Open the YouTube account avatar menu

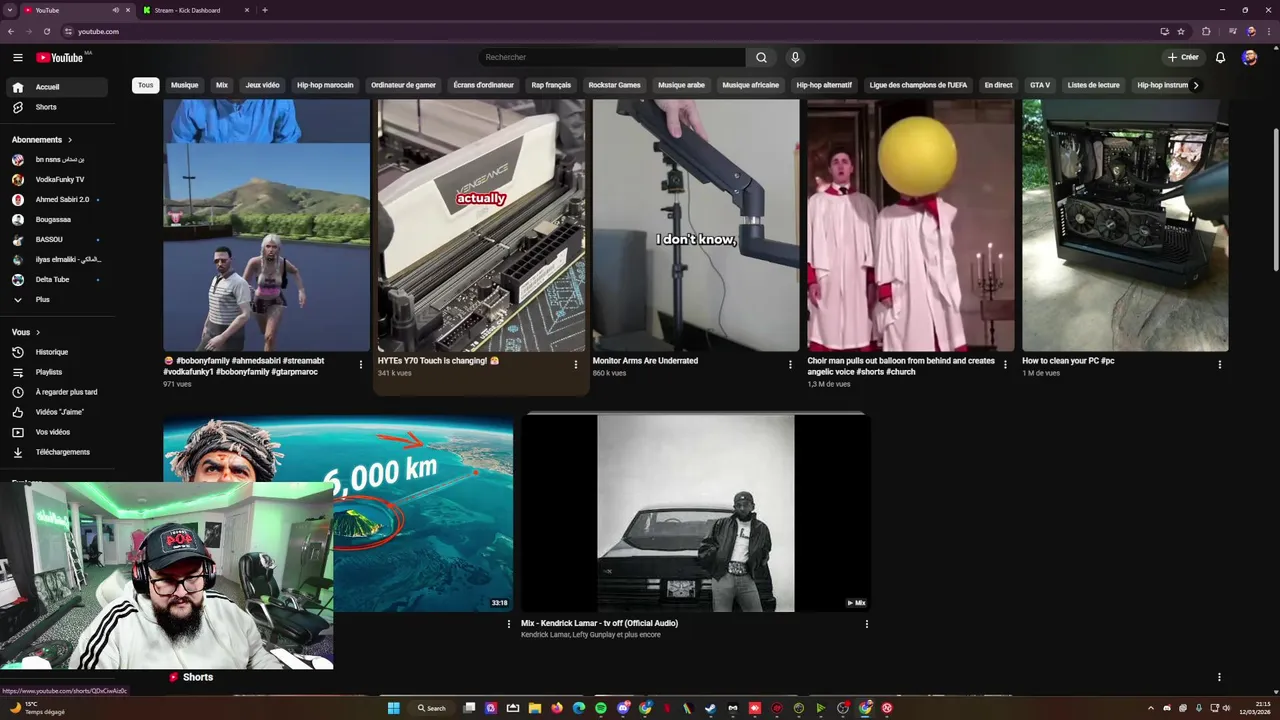(x=1249, y=57)
